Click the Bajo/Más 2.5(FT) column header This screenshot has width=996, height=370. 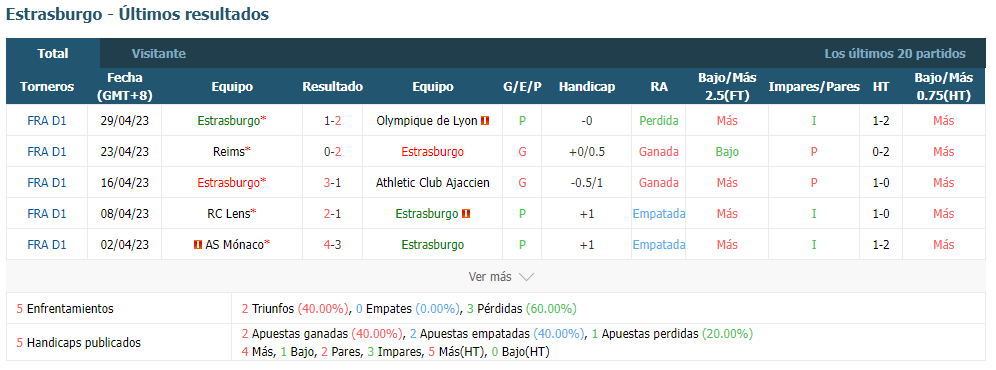click(727, 86)
